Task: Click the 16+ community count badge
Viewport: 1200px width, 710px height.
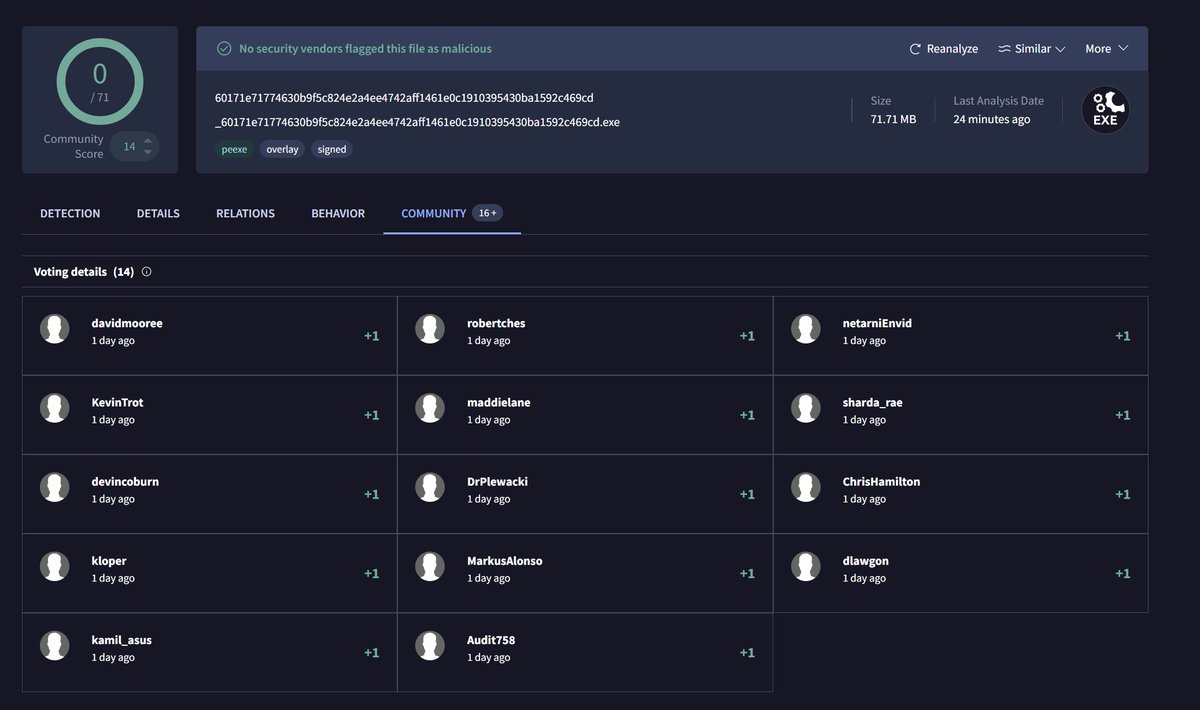Action: tap(487, 213)
